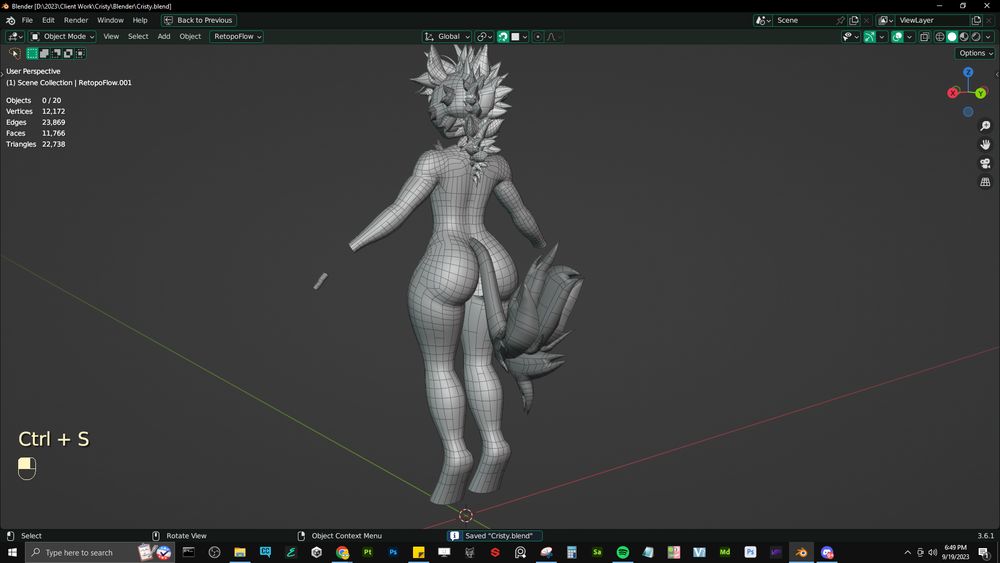Image resolution: width=1000 pixels, height=563 pixels.
Task: Open the File menu
Action: pyautogui.click(x=27, y=20)
